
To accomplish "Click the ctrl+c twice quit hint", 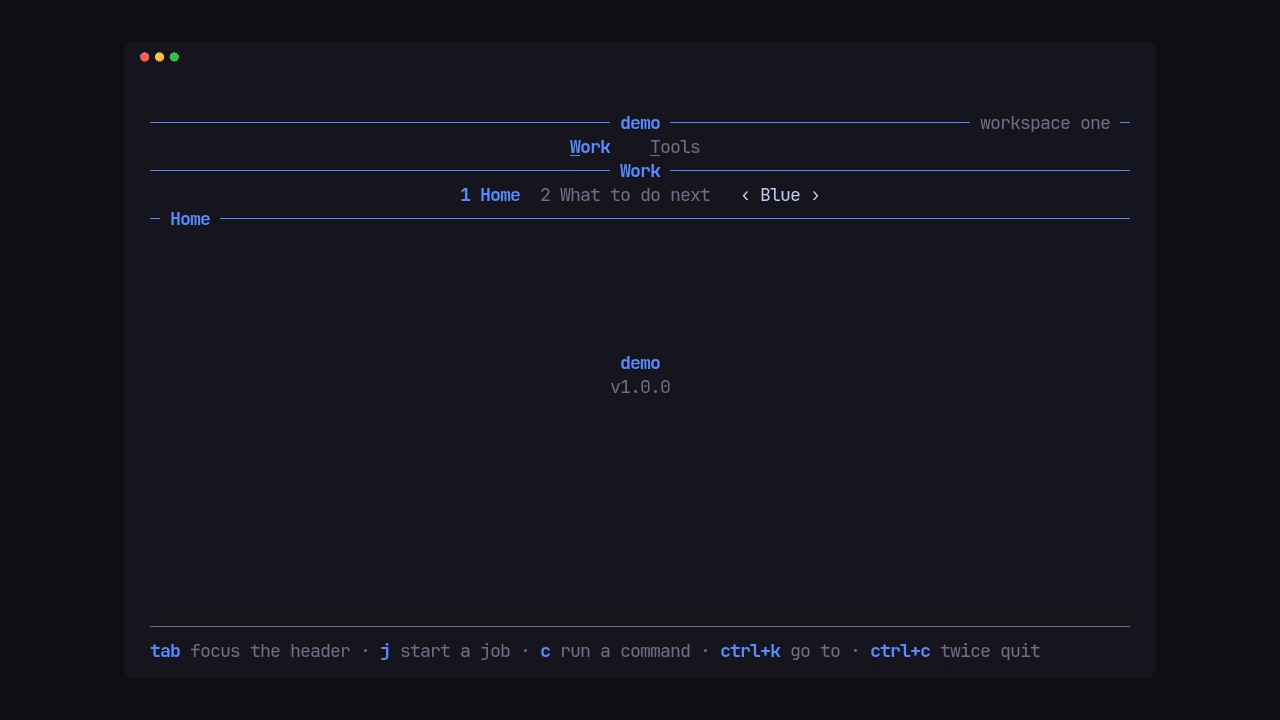I will click(x=955, y=651).
